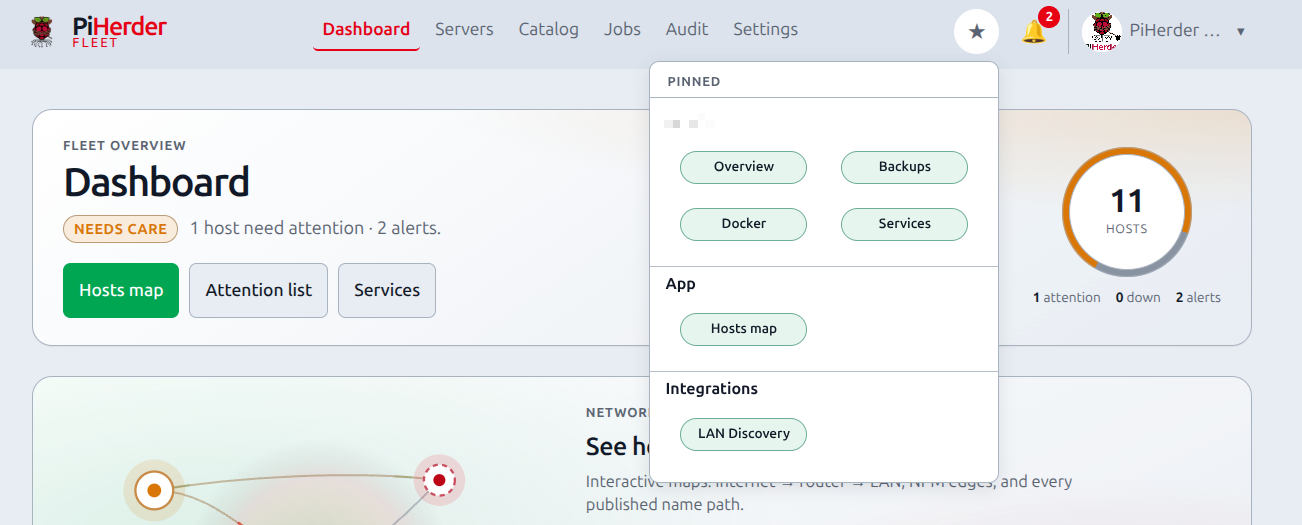Go to the Servers nav tab
This screenshot has width=1302, height=525.
[464, 29]
